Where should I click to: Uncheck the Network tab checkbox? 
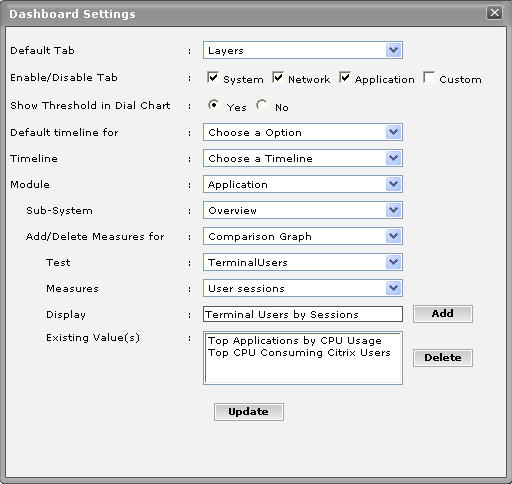click(x=278, y=77)
